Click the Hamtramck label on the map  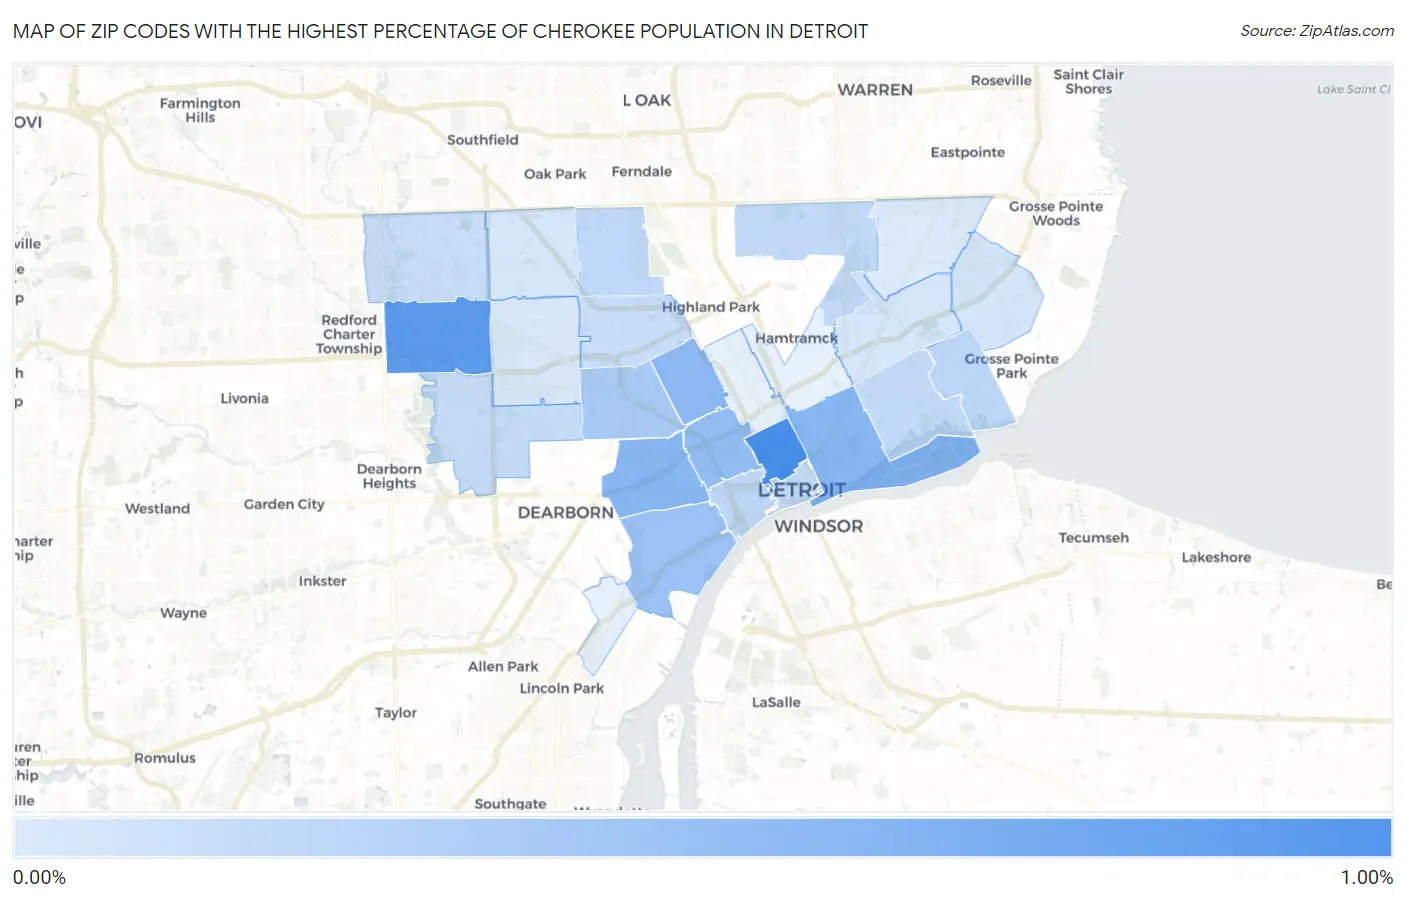796,338
